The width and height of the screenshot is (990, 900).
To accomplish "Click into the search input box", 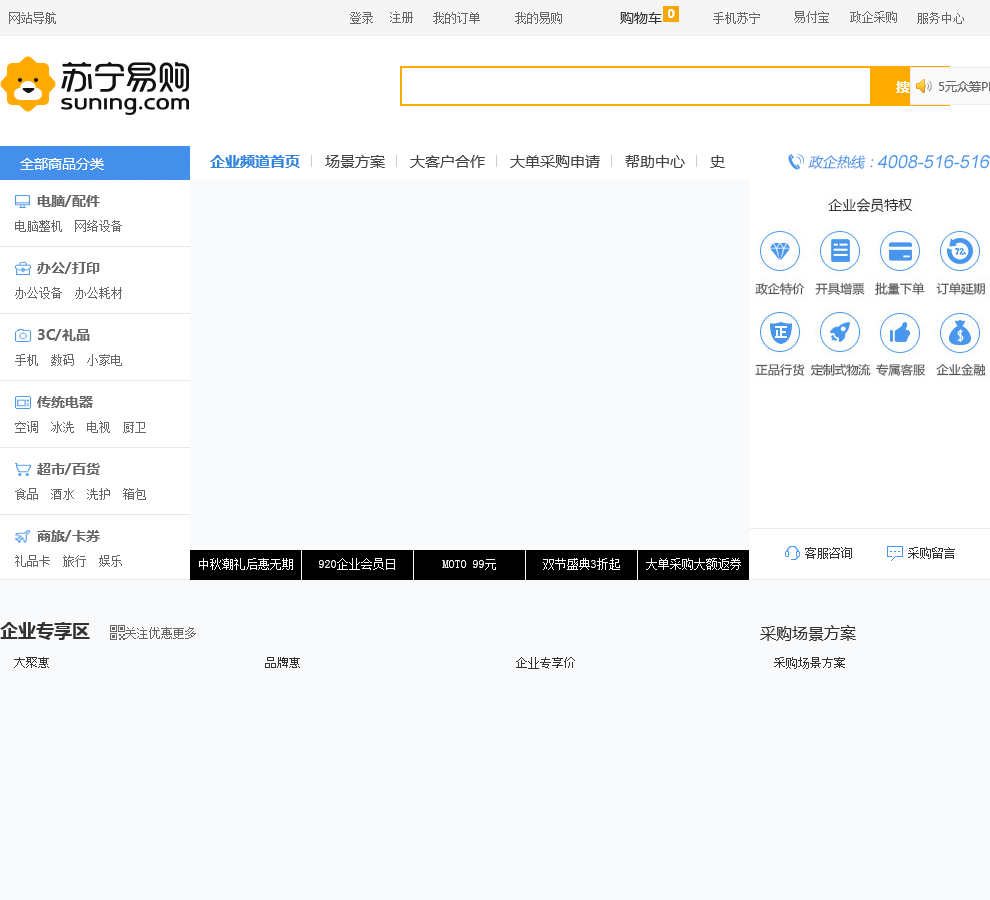I will click(x=635, y=86).
